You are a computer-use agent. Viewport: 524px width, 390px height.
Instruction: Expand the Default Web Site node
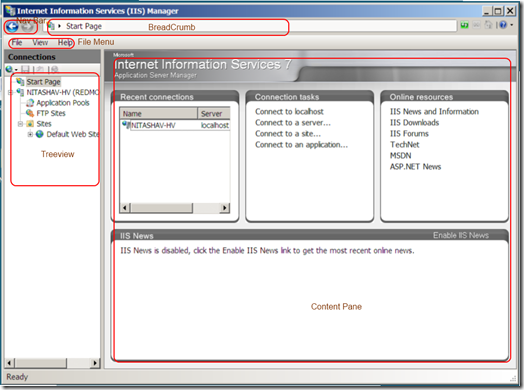pyautogui.click(x=30, y=134)
